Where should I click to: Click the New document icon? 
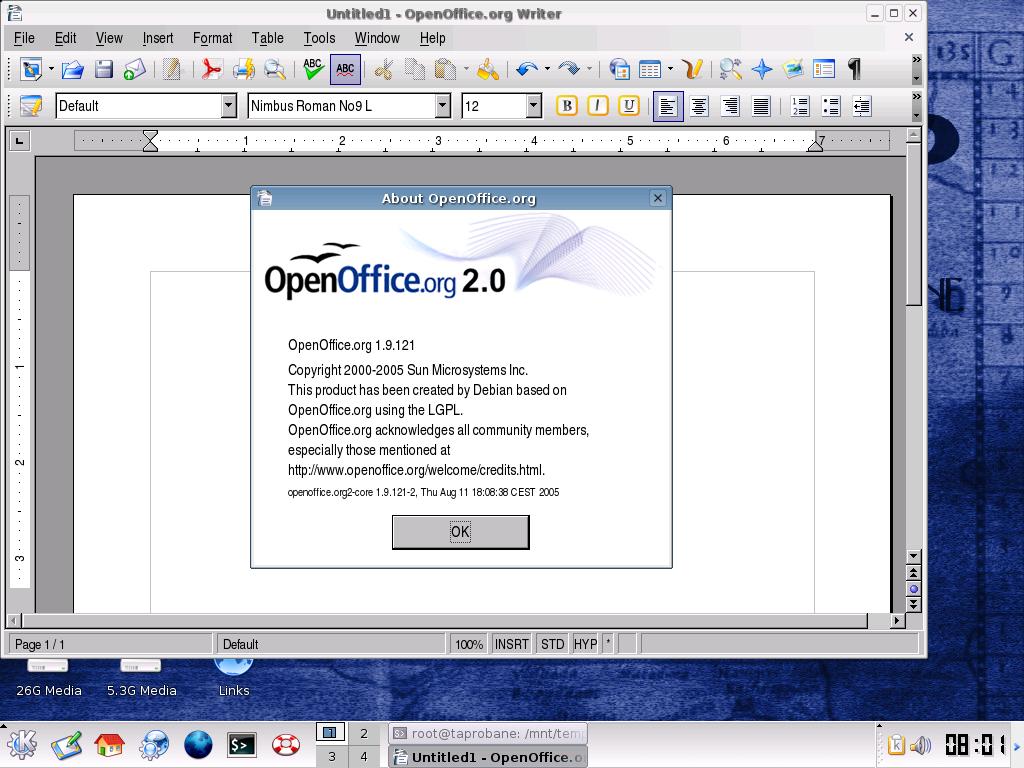[31, 69]
